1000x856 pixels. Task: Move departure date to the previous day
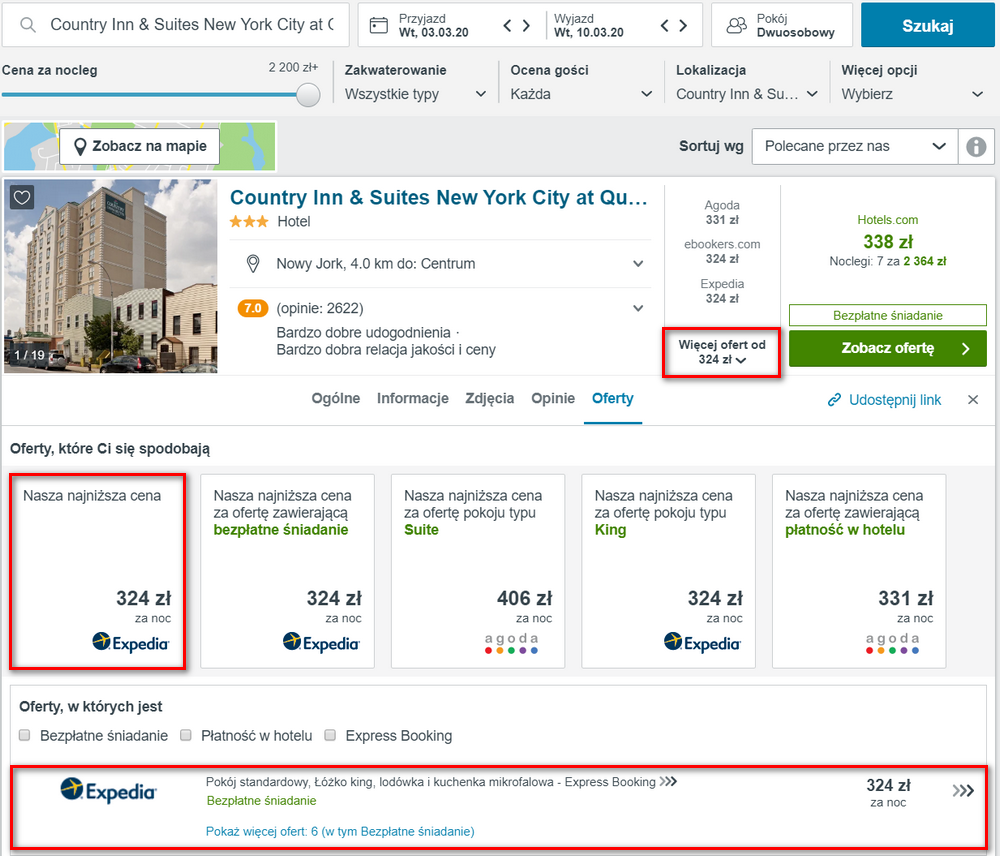[665, 26]
